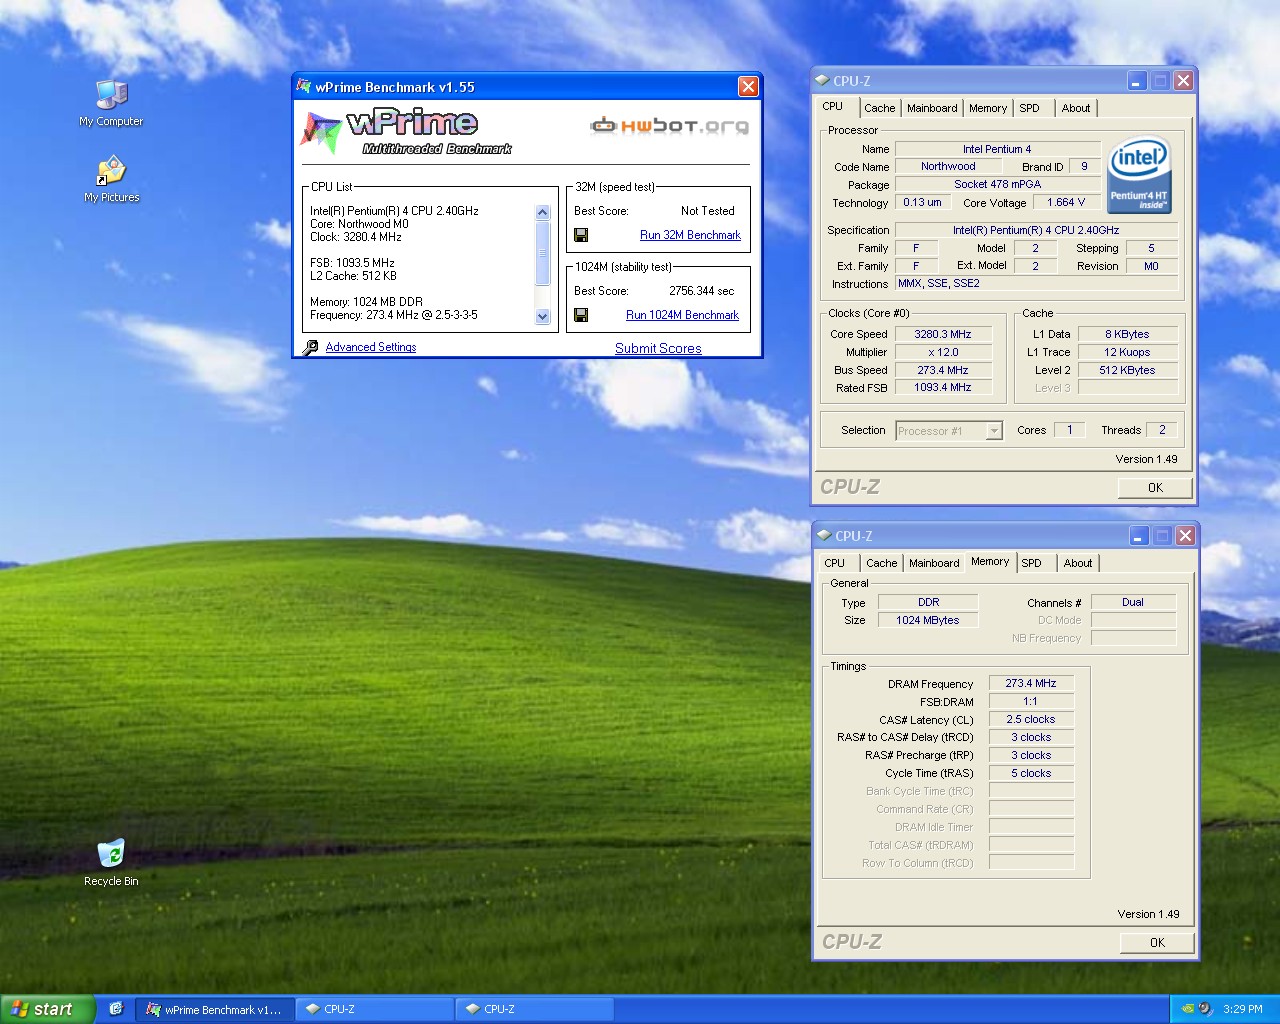Switch to SPD tab in upper CPU-Z
The height and width of the screenshot is (1024, 1280).
coord(1030,108)
